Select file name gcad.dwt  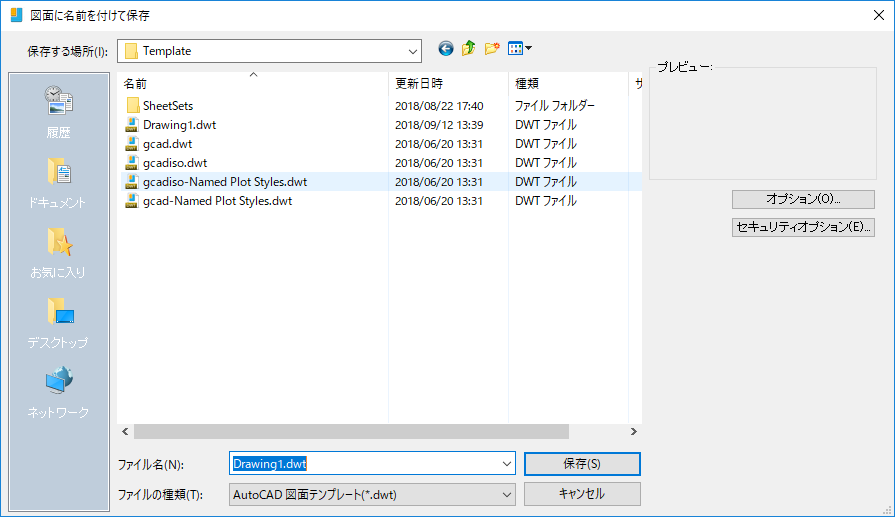(x=167, y=144)
